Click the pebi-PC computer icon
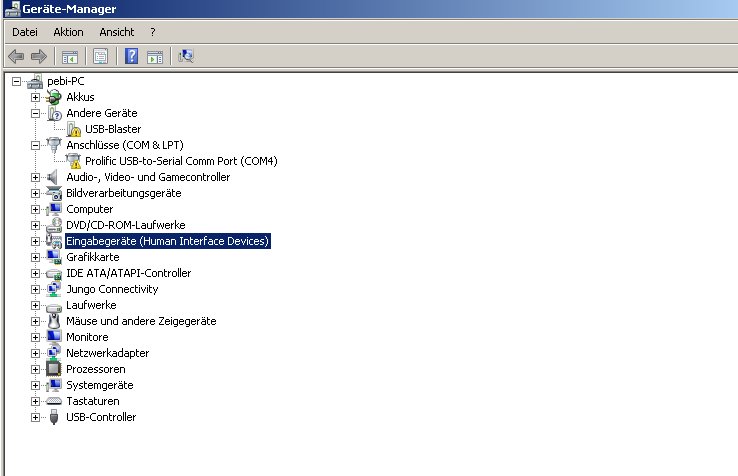This screenshot has height=476, width=738. [x=35, y=81]
